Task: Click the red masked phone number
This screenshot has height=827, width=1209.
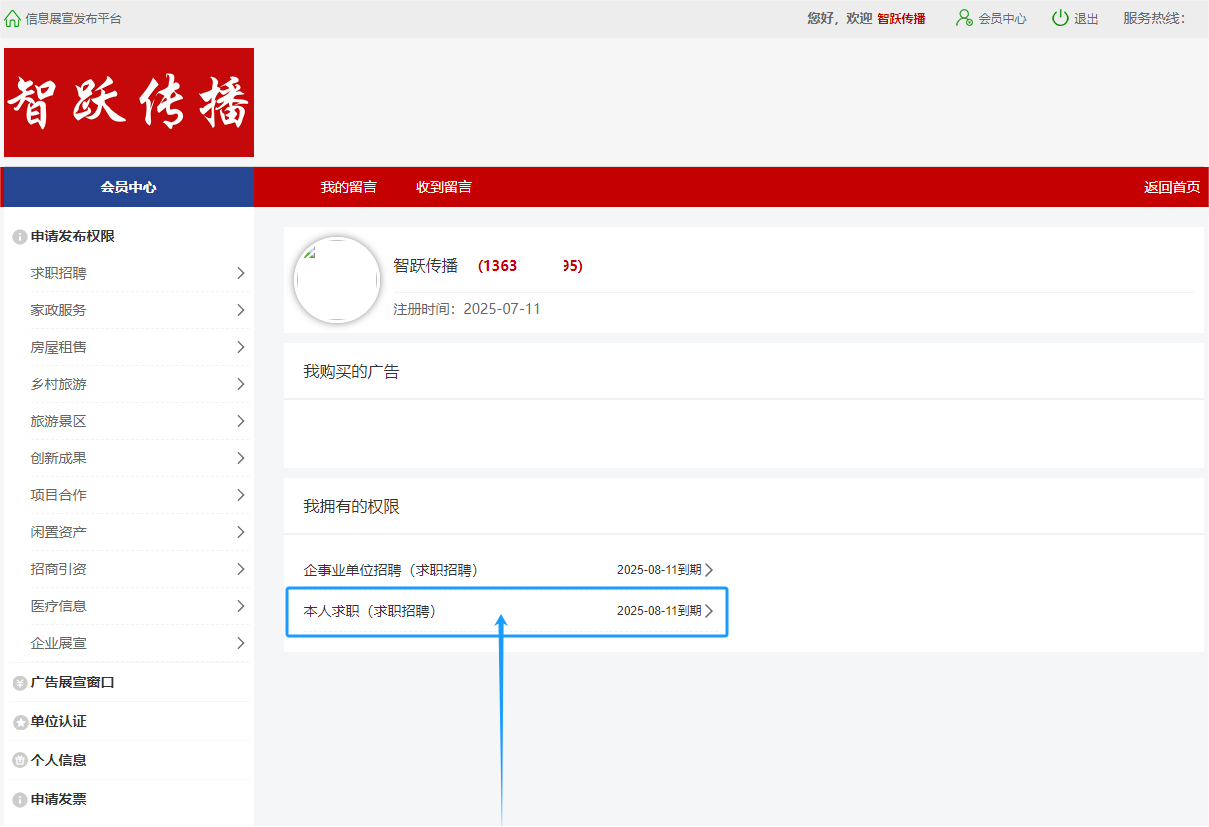Action: 530,266
